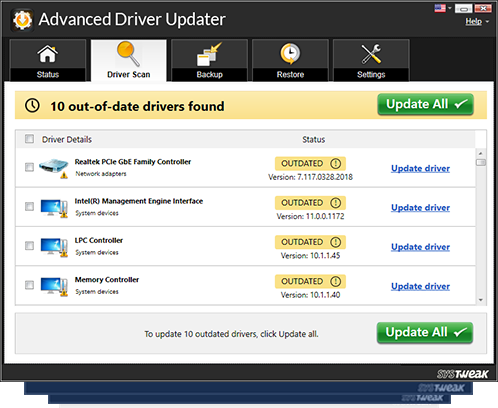
Task: Open the Settings tab
Action: coord(371,60)
